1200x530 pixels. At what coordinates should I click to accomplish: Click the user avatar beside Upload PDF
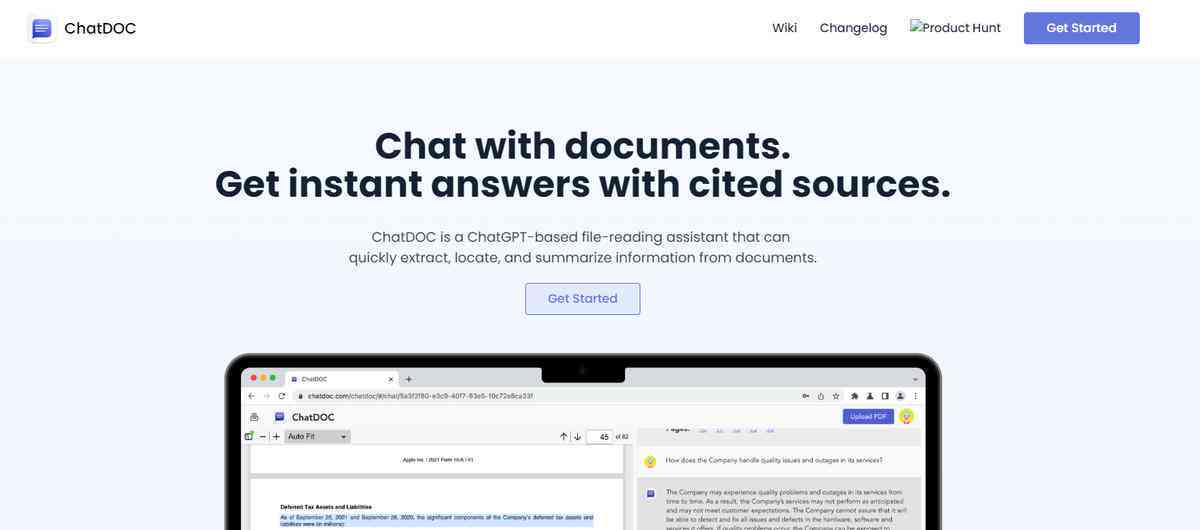tap(906, 416)
